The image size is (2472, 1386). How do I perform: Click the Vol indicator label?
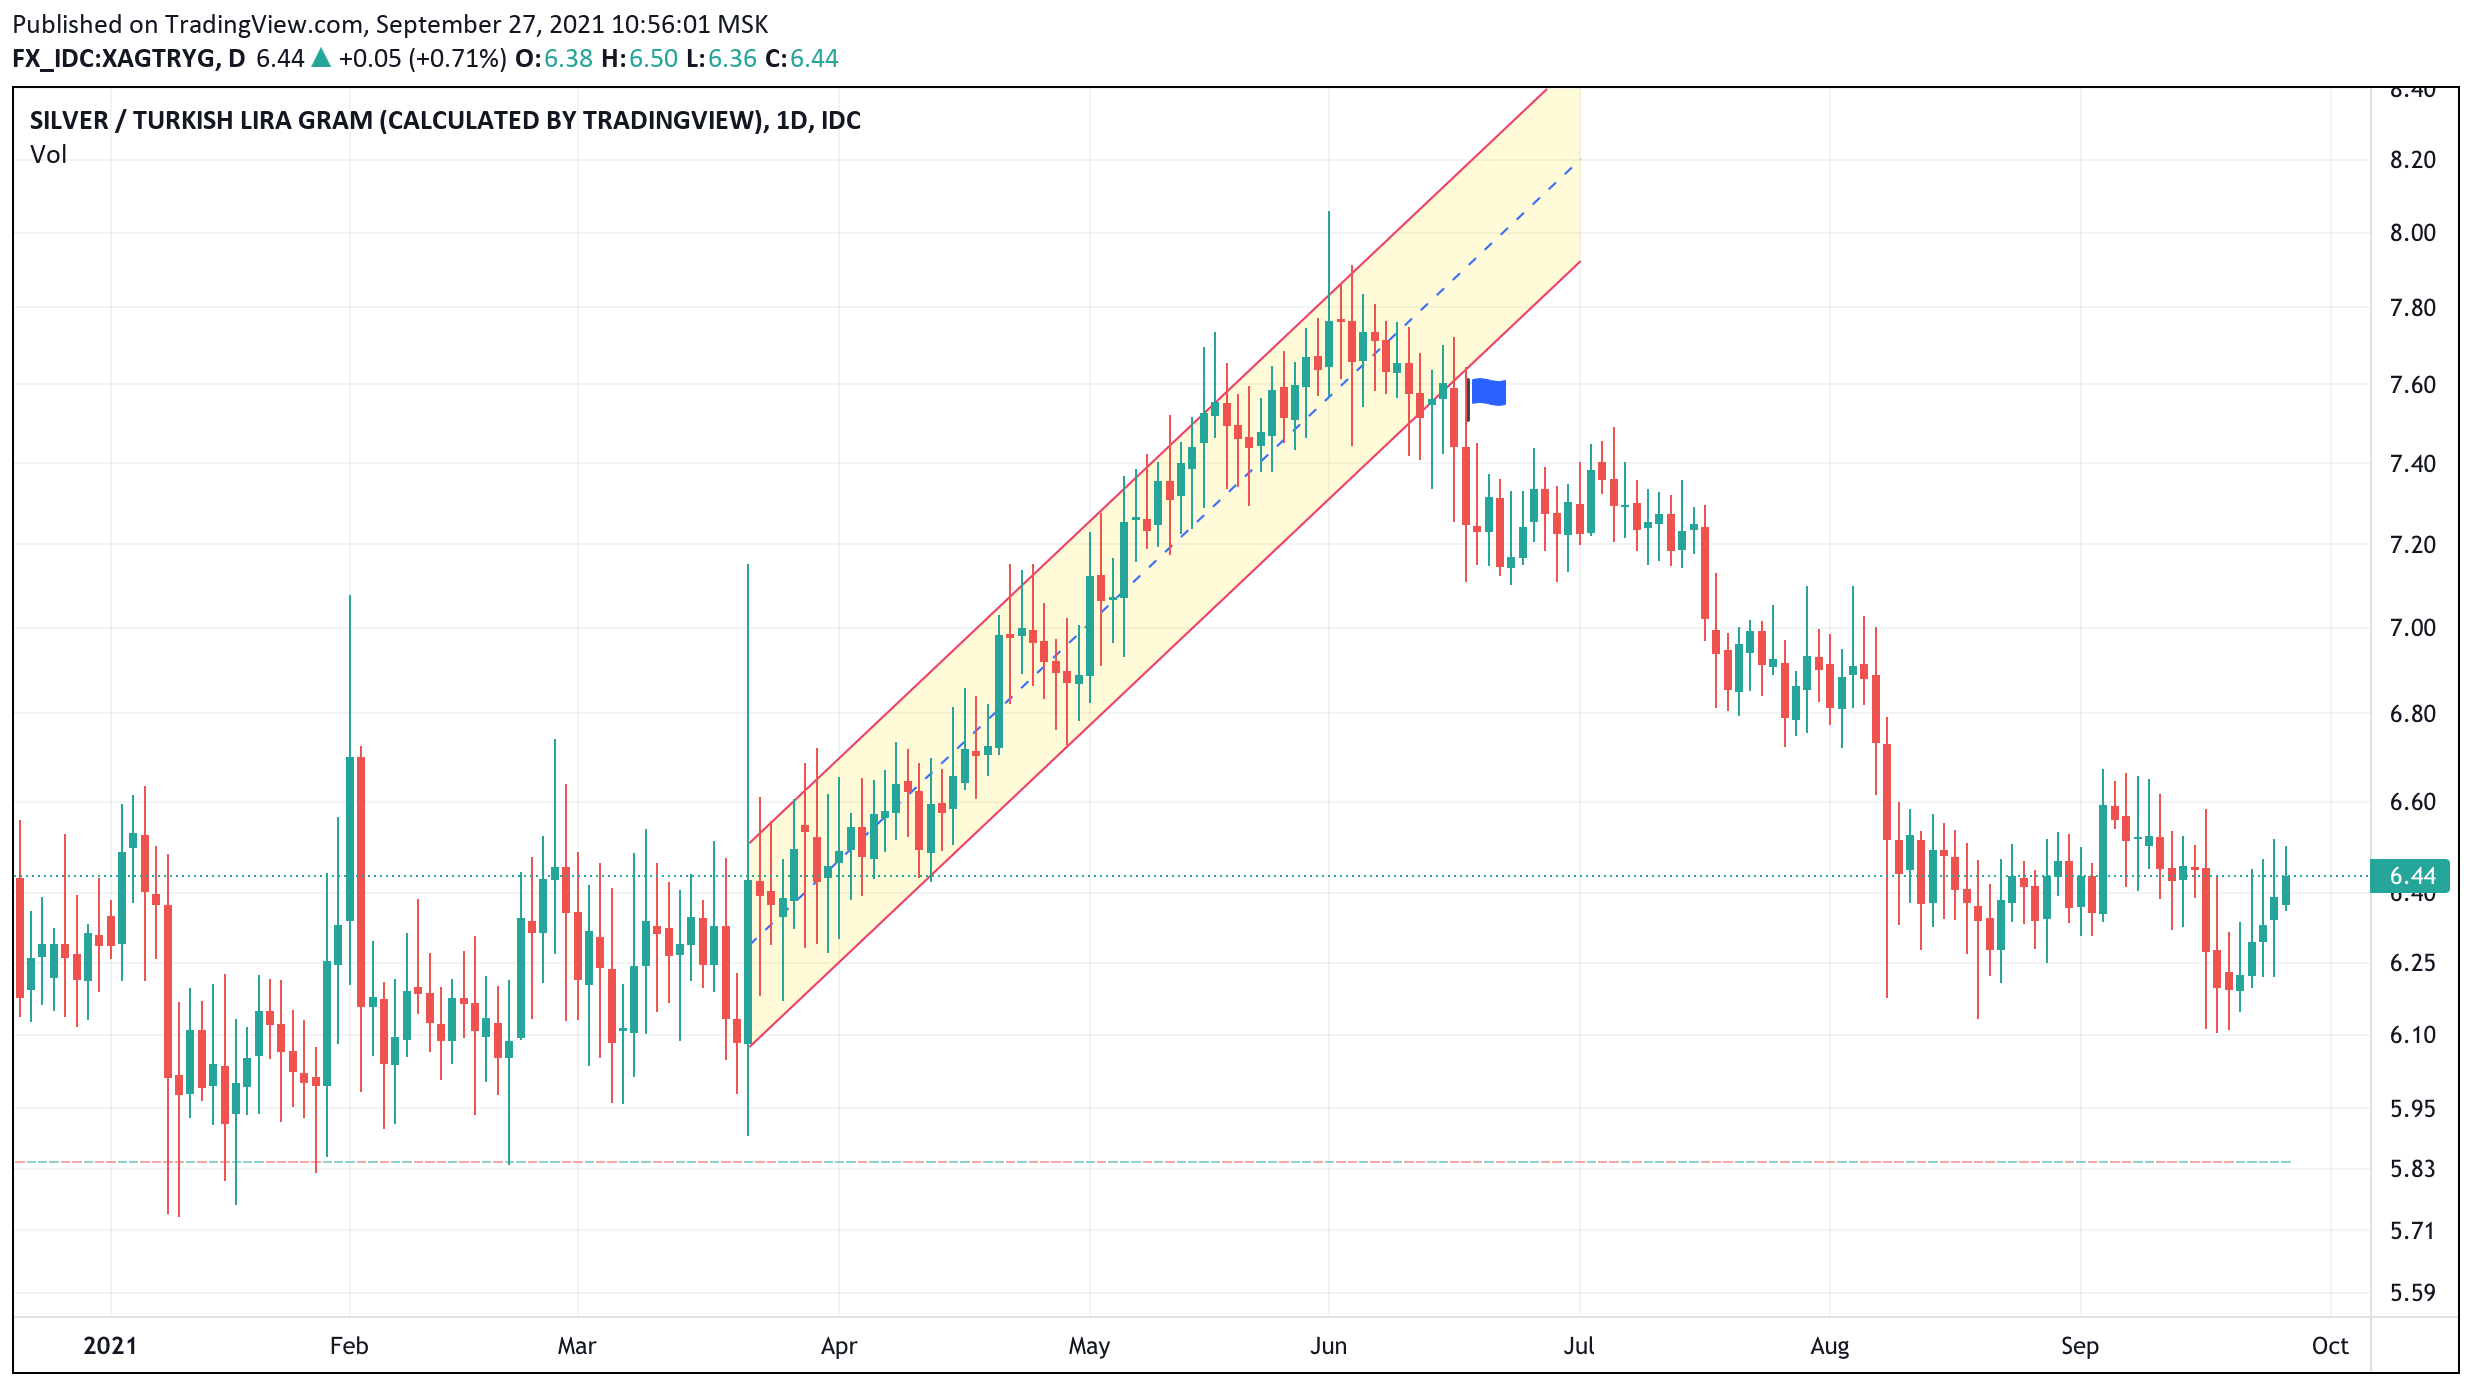48,155
